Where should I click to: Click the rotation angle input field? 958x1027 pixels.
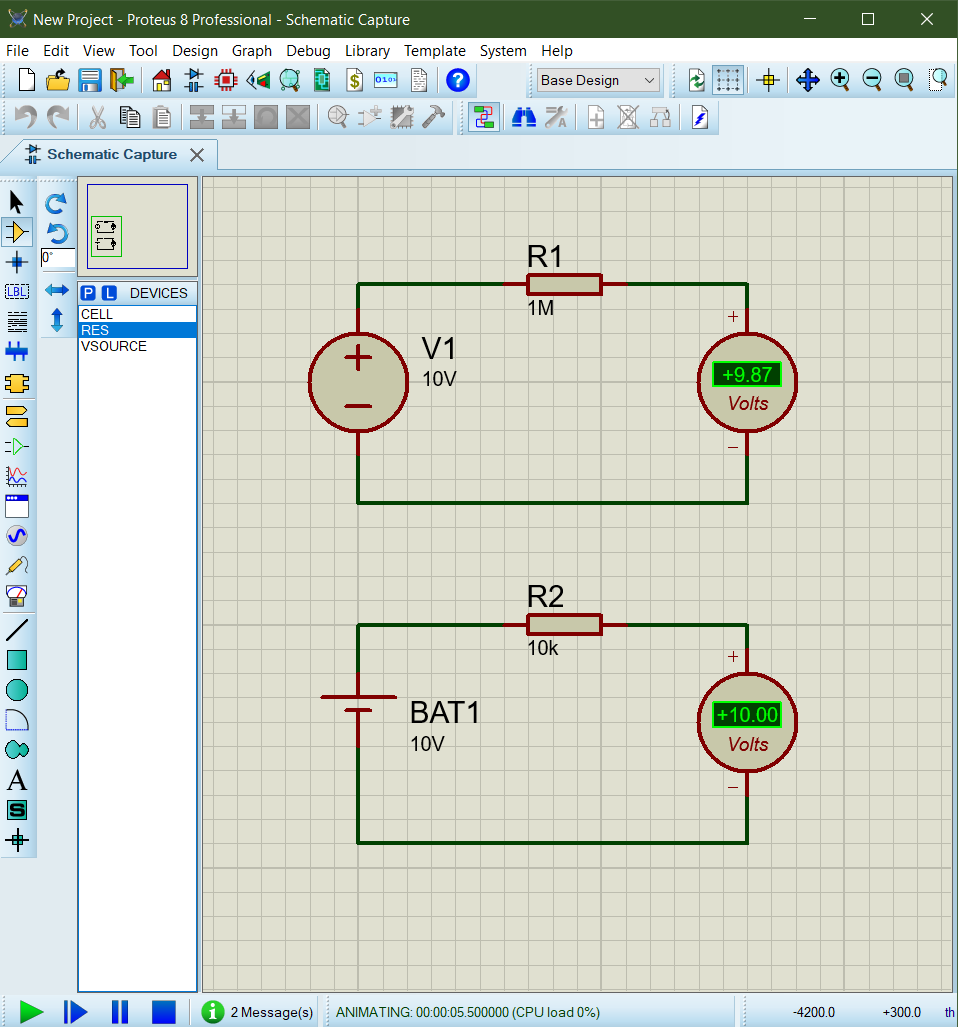click(58, 257)
